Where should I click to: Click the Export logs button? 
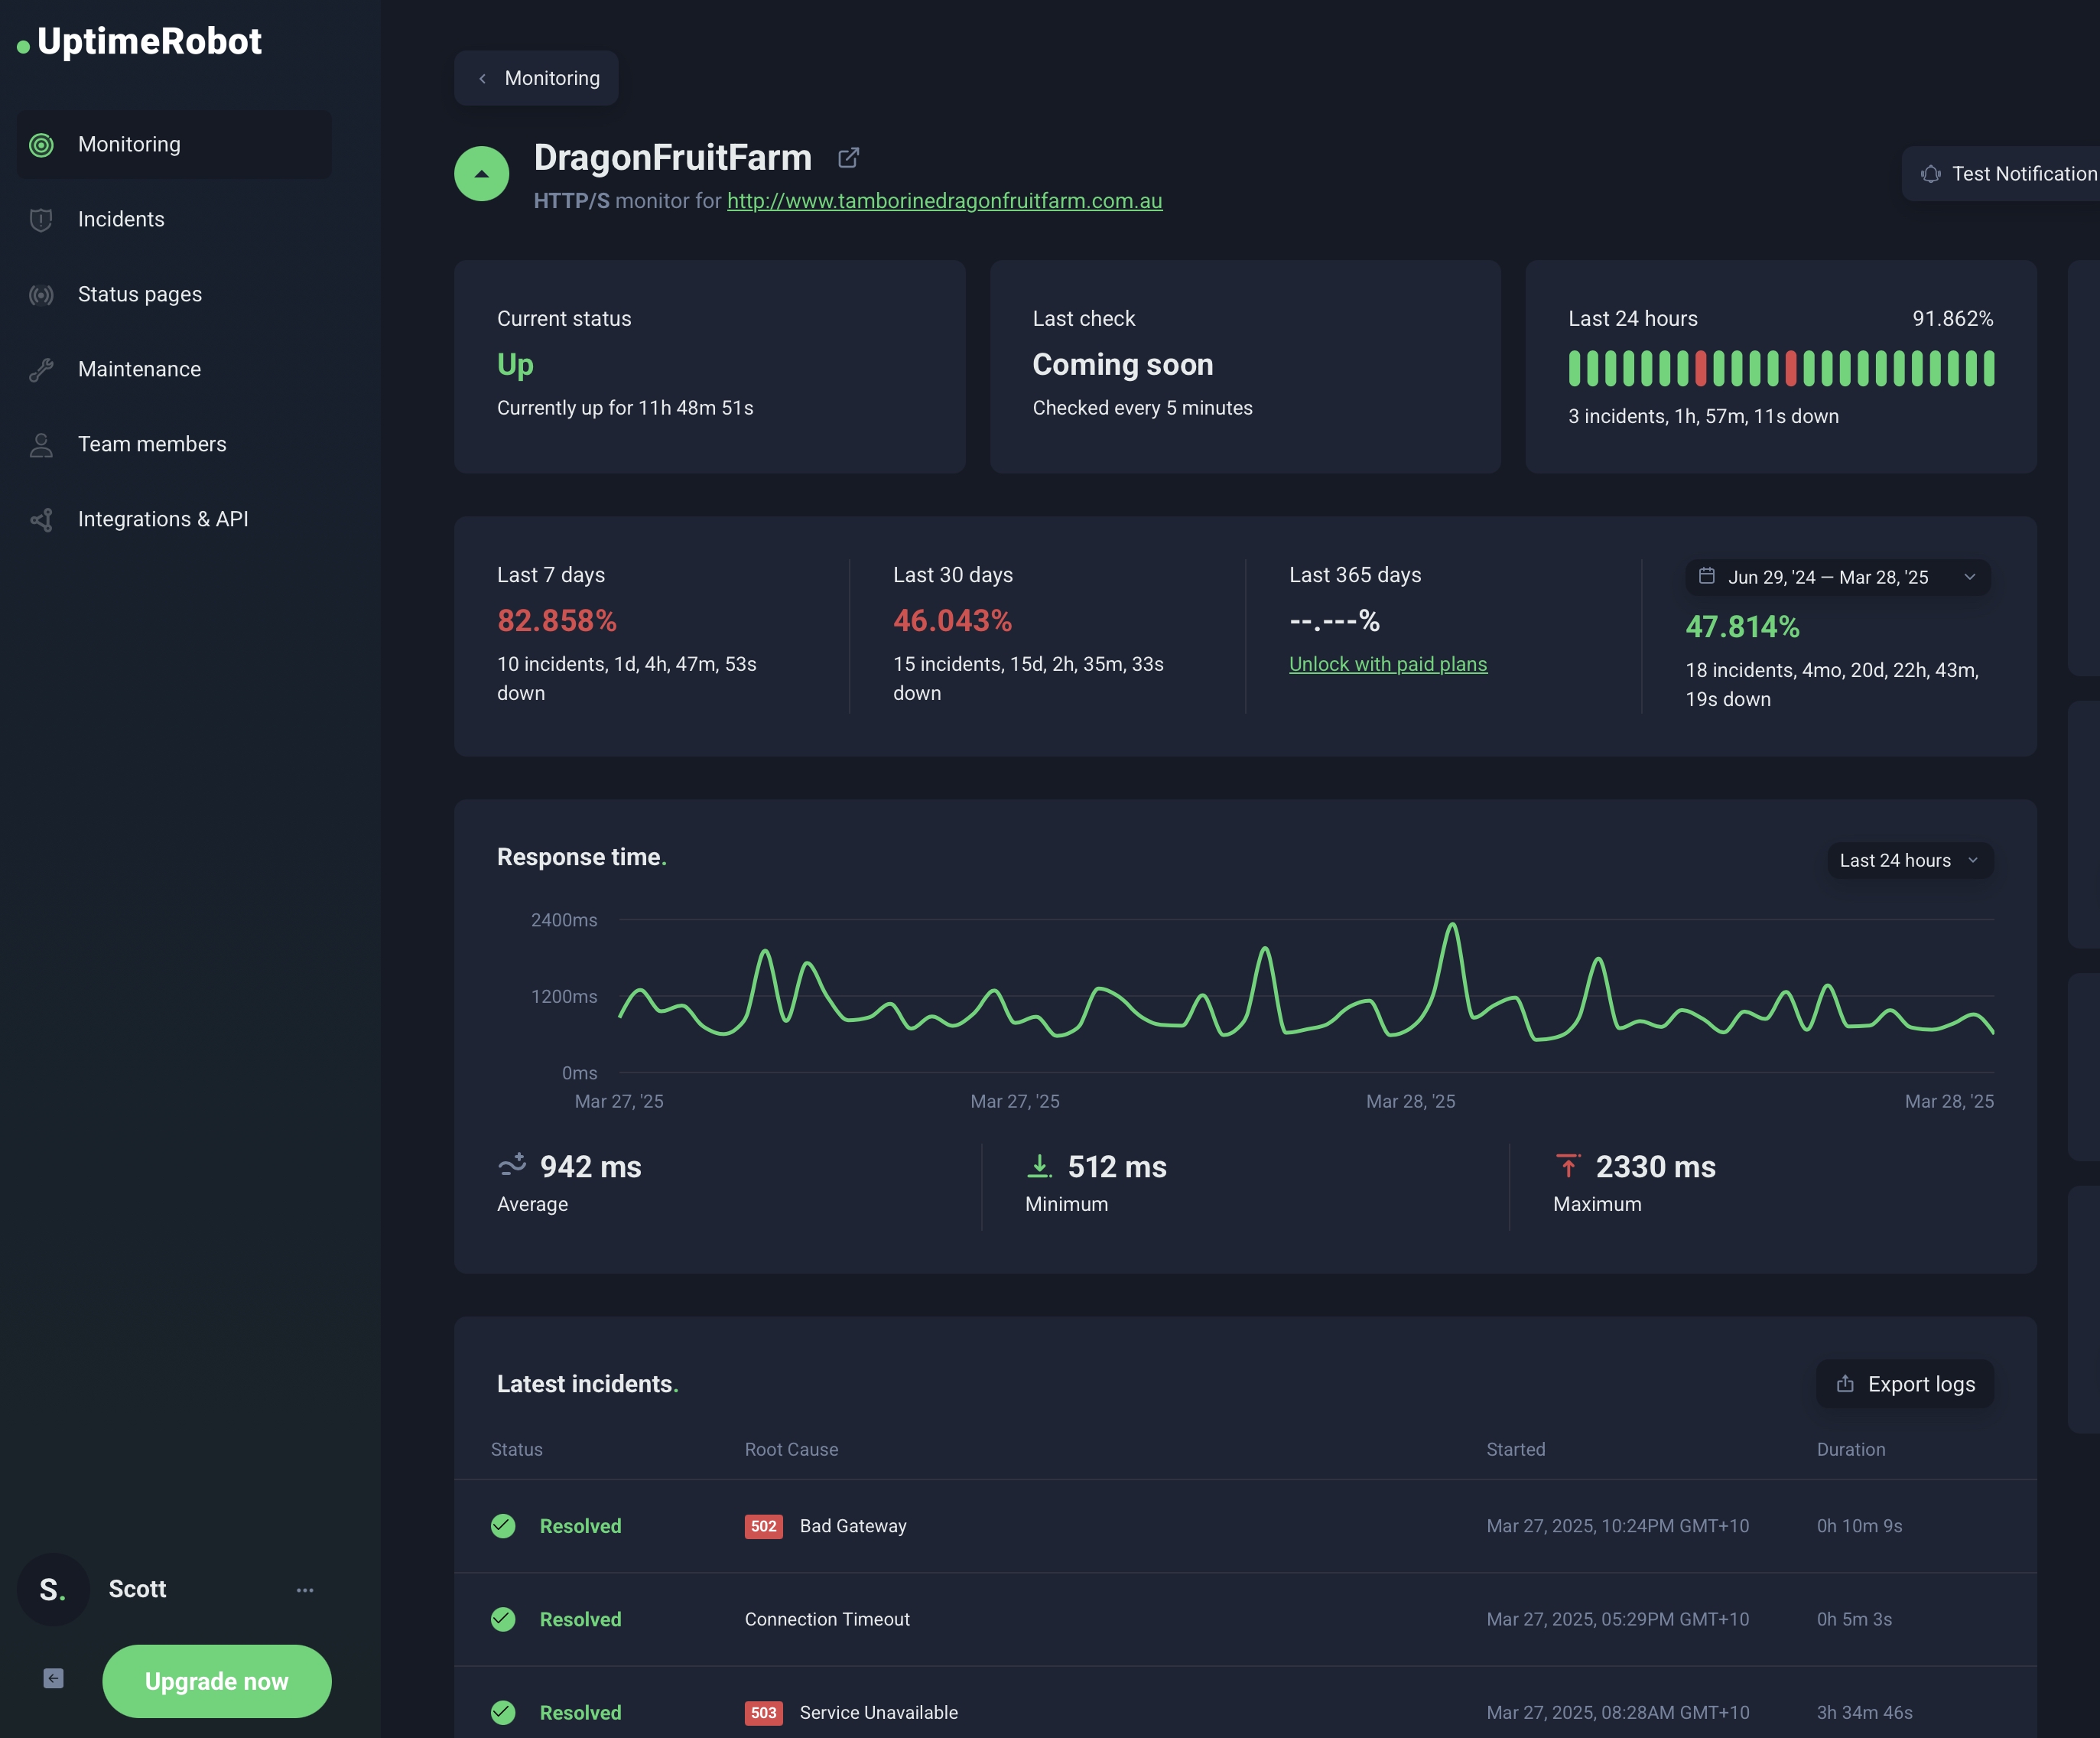[x=1905, y=1384]
